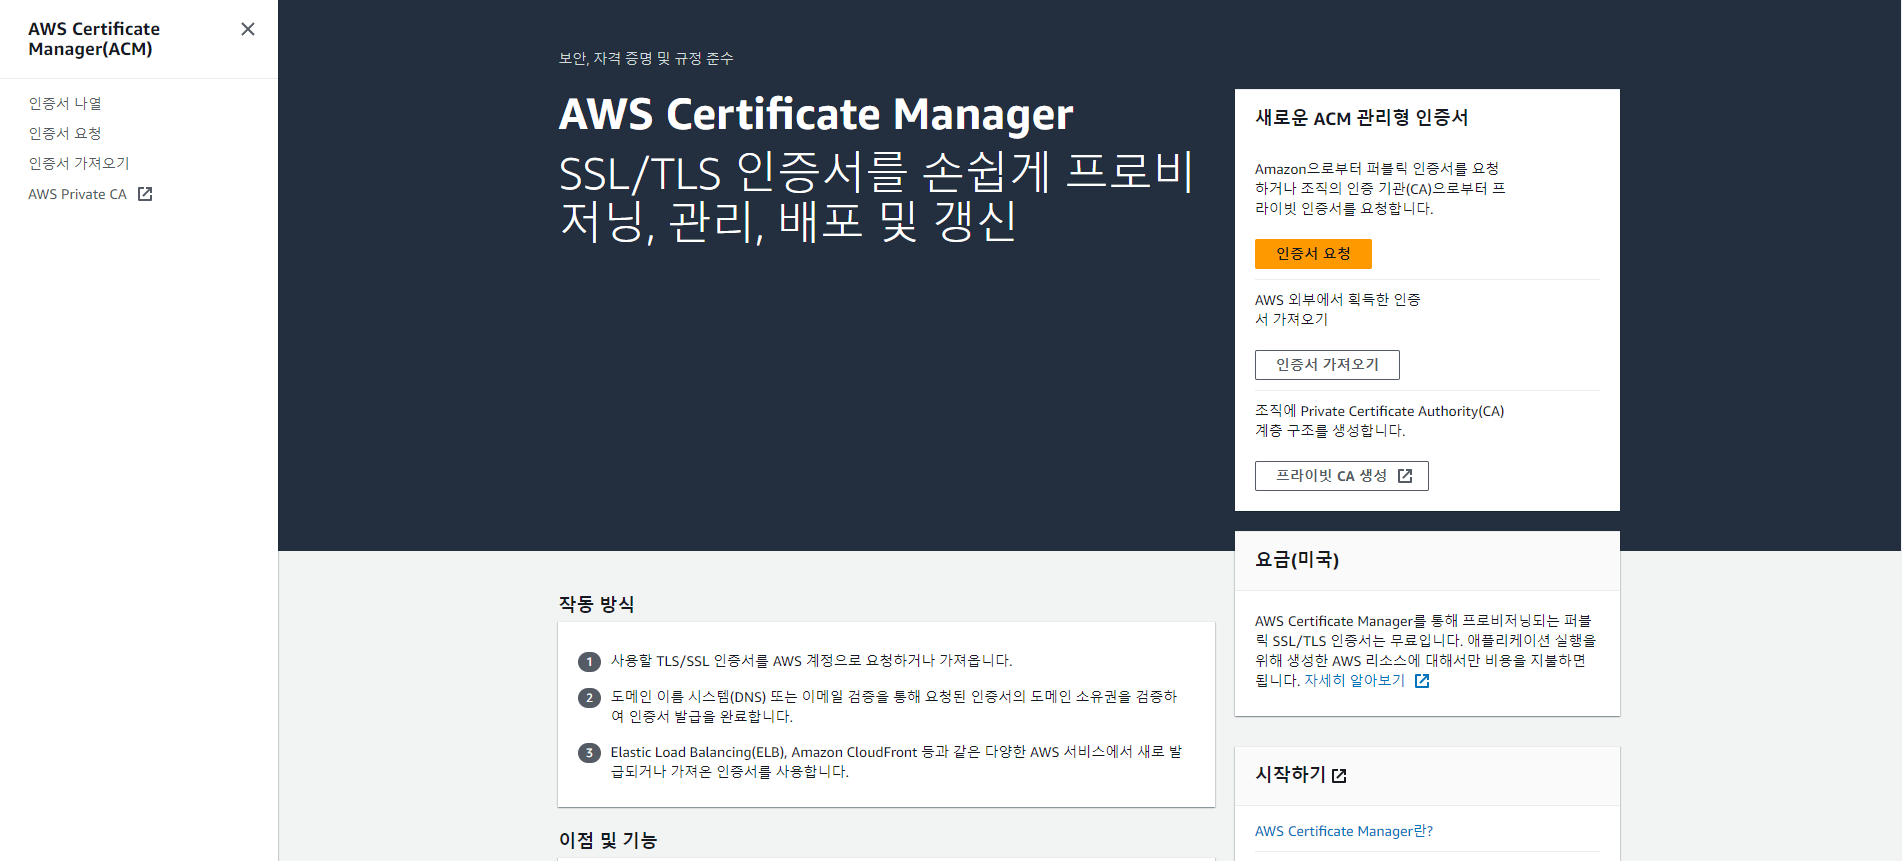This screenshot has width=1902, height=861.
Task: Click the 인증서 가져오기 button in card
Action: point(1327,365)
